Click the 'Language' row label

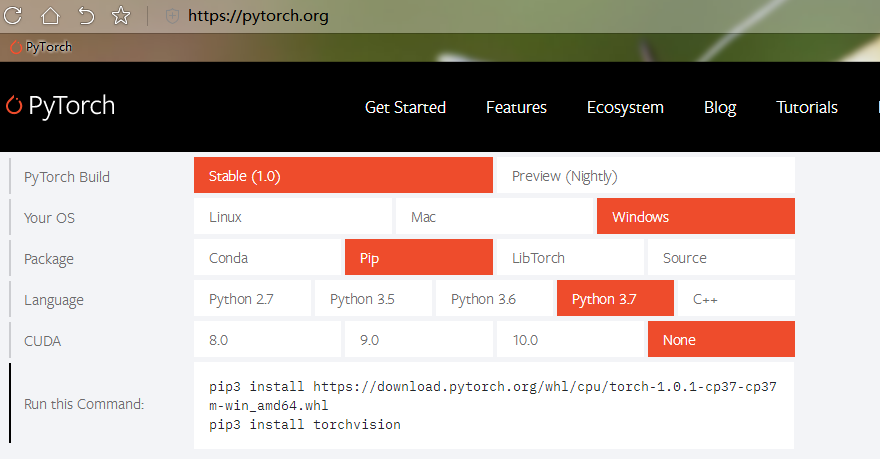pyautogui.click(x=54, y=300)
